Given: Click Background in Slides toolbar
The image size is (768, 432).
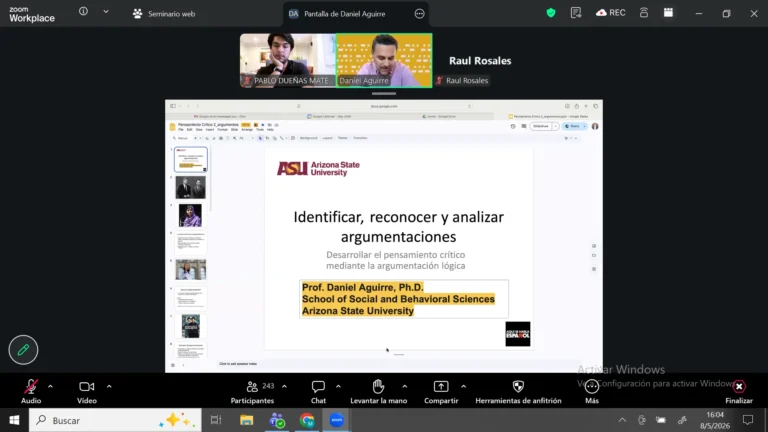Looking at the screenshot, I should point(309,138).
